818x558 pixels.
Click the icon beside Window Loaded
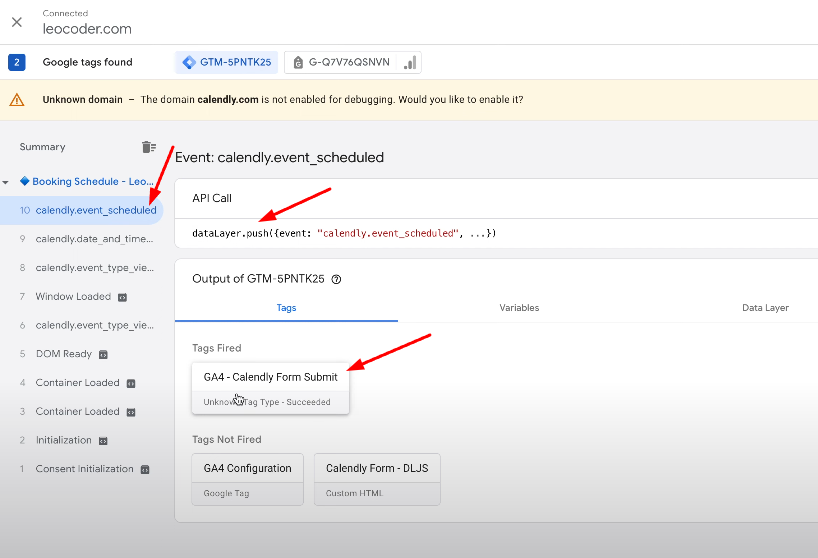click(123, 297)
